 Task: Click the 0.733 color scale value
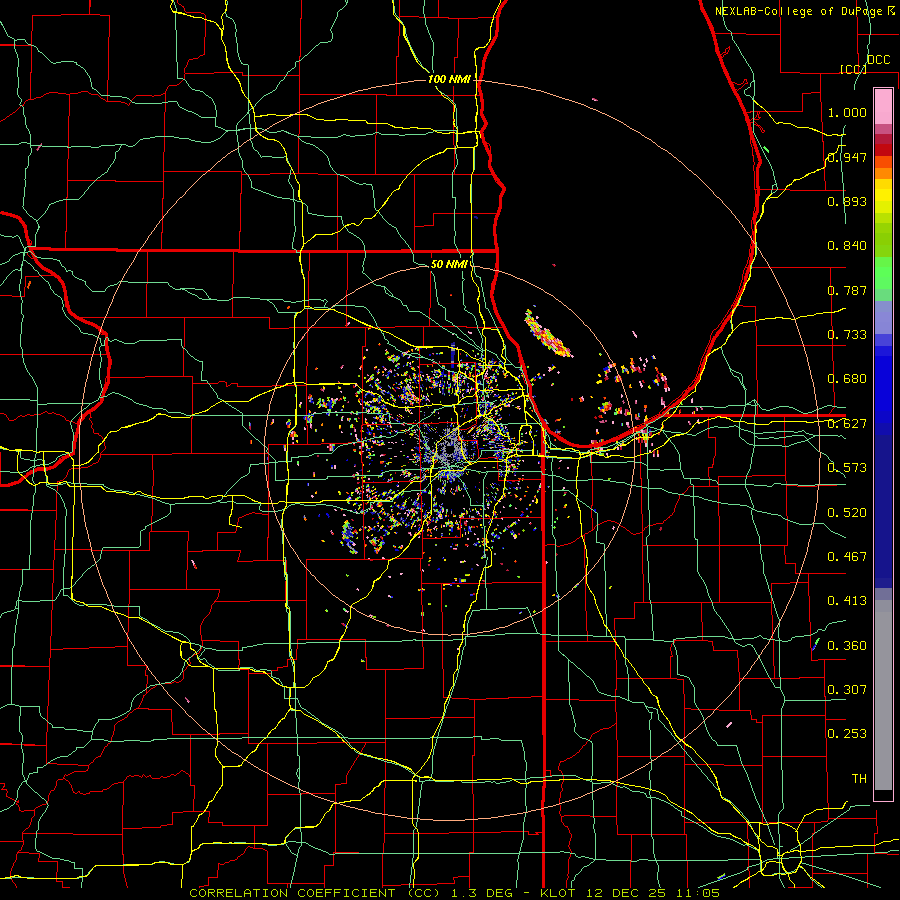coord(847,335)
